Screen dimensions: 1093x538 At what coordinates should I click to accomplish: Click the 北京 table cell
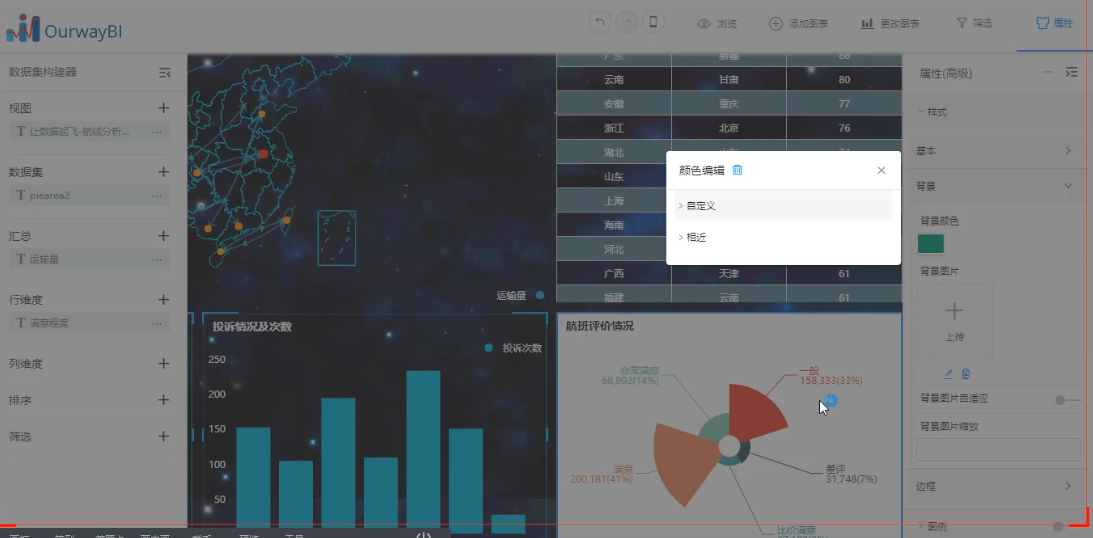pos(728,128)
